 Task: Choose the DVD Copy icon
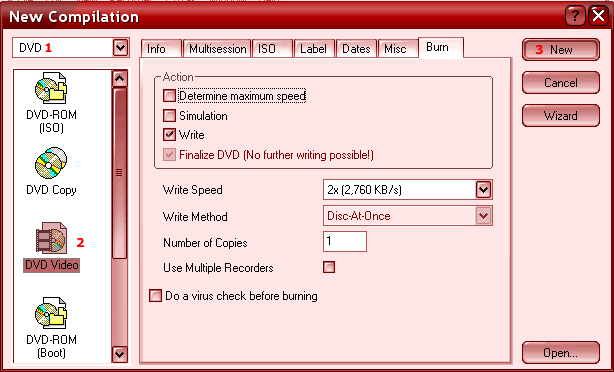click(51, 172)
